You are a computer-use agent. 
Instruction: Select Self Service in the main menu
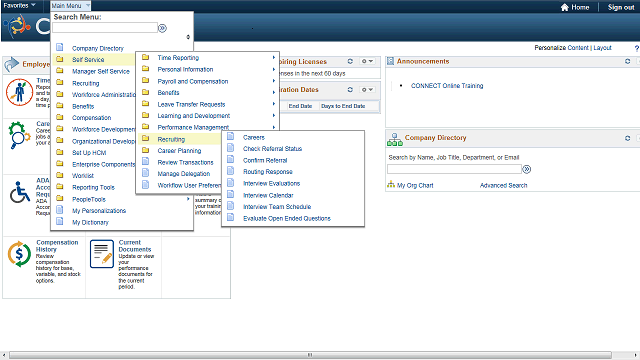tap(88, 60)
